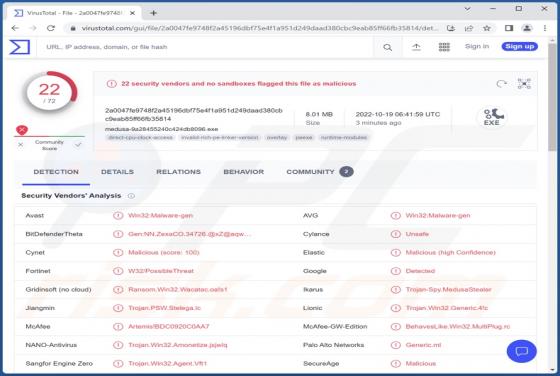Click the browser address bar URL

point(259,28)
